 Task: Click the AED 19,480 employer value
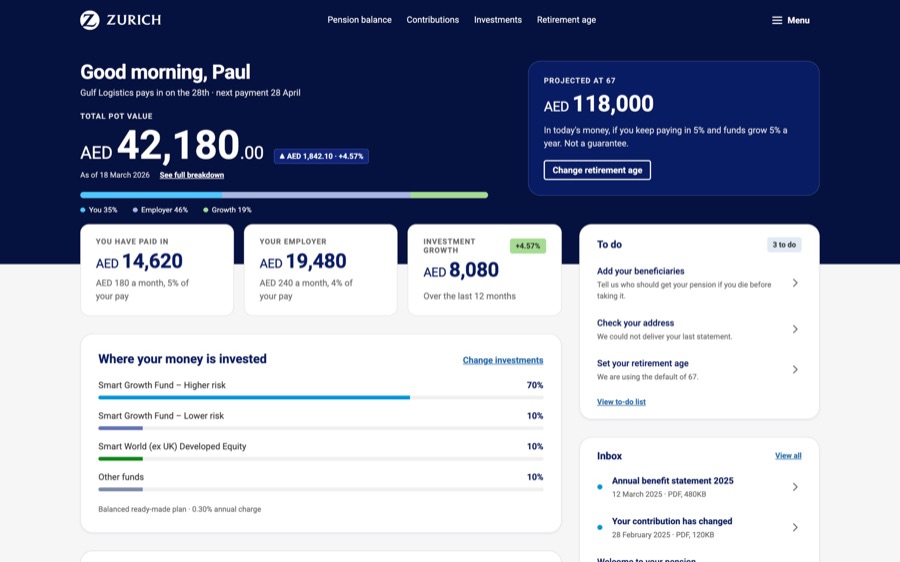(x=302, y=261)
